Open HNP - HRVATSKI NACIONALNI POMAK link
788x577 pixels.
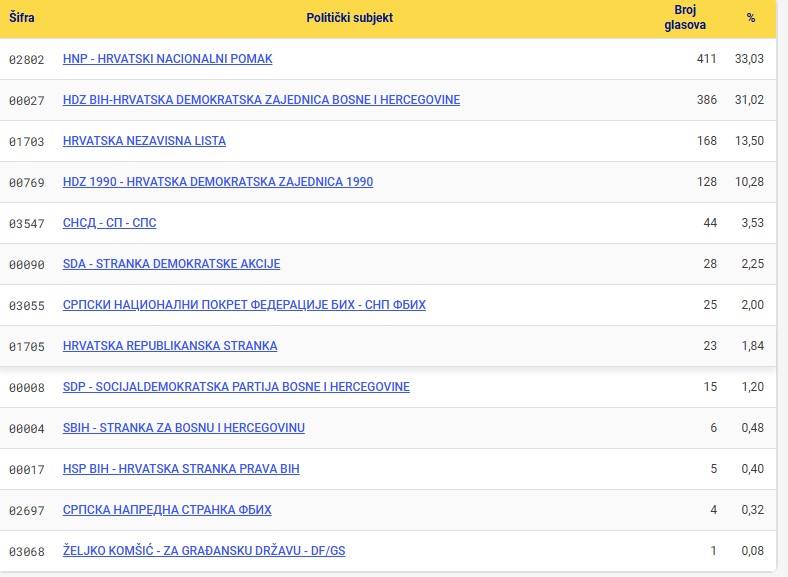167,59
